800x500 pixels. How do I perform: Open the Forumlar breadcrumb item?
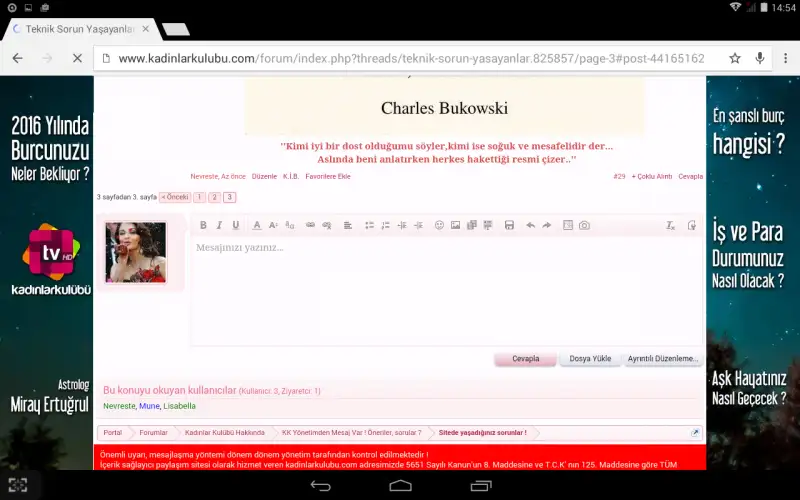pos(153,433)
